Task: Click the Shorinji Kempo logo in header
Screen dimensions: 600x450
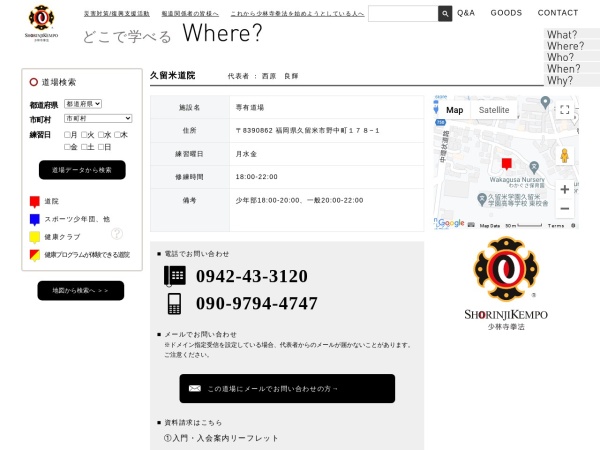Action: point(41,23)
